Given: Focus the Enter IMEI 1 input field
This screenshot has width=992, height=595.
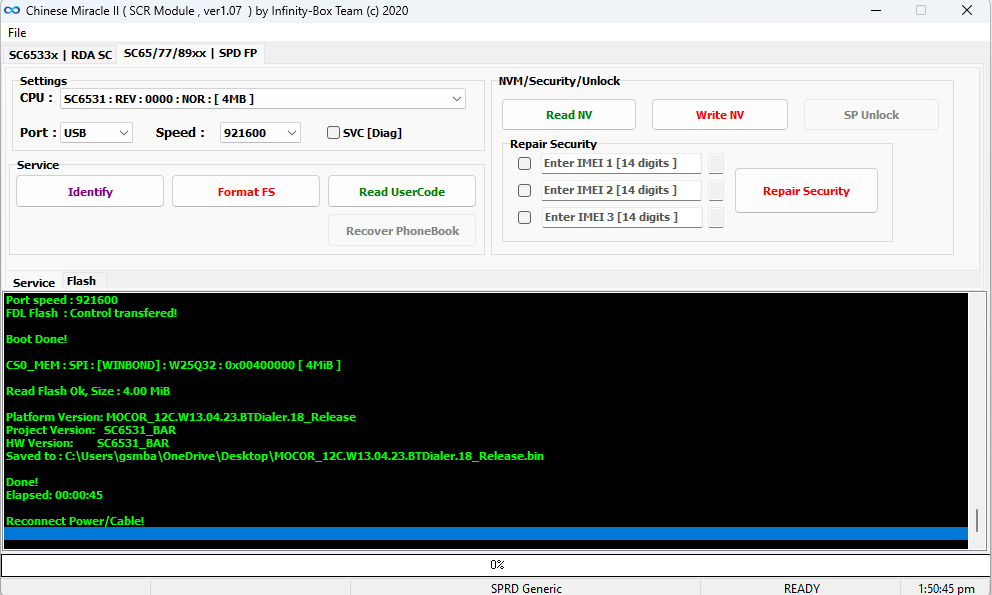Looking at the screenshot, I should tap(621, 163).
